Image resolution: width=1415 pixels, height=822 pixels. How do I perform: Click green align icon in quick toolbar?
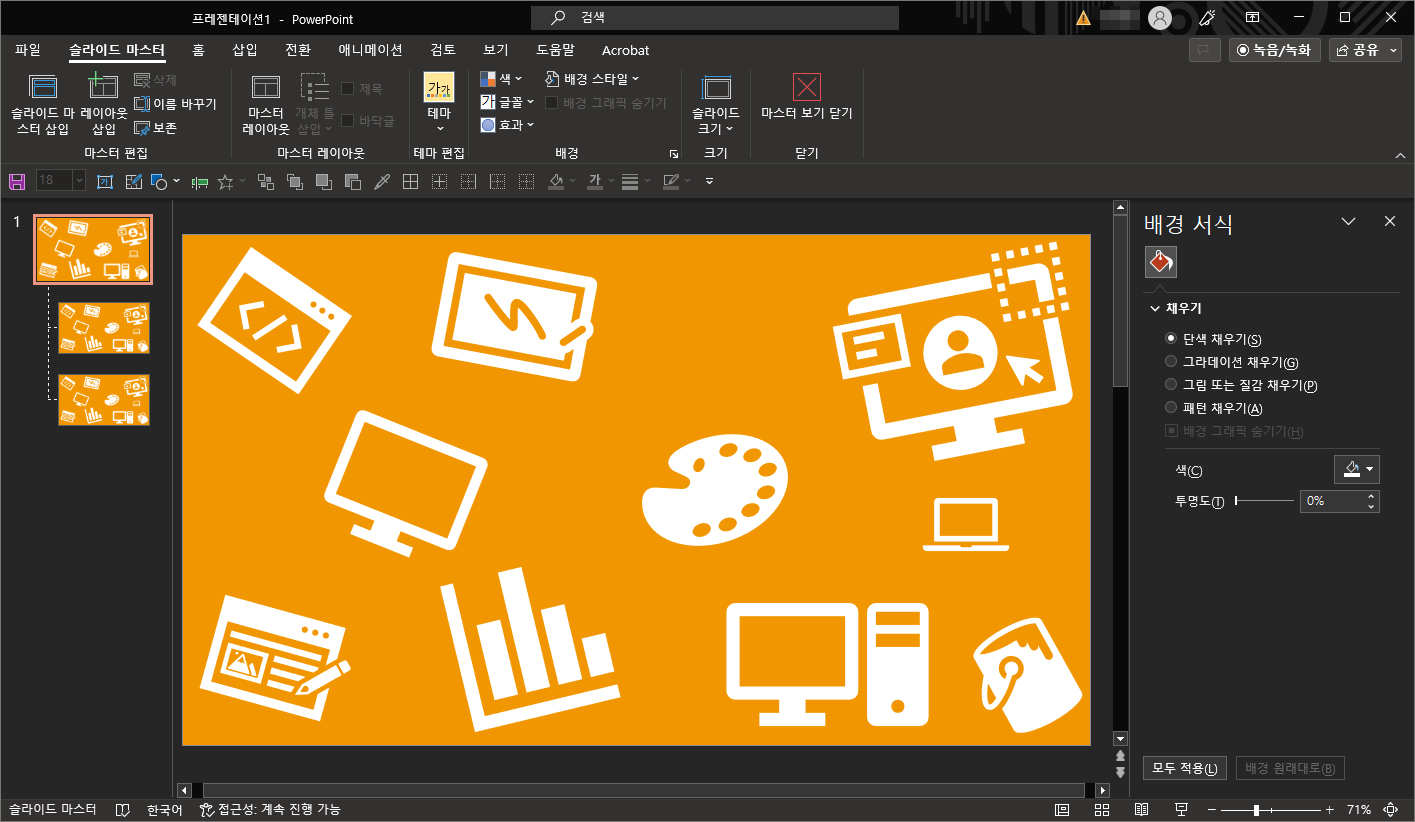click(199, 181)
